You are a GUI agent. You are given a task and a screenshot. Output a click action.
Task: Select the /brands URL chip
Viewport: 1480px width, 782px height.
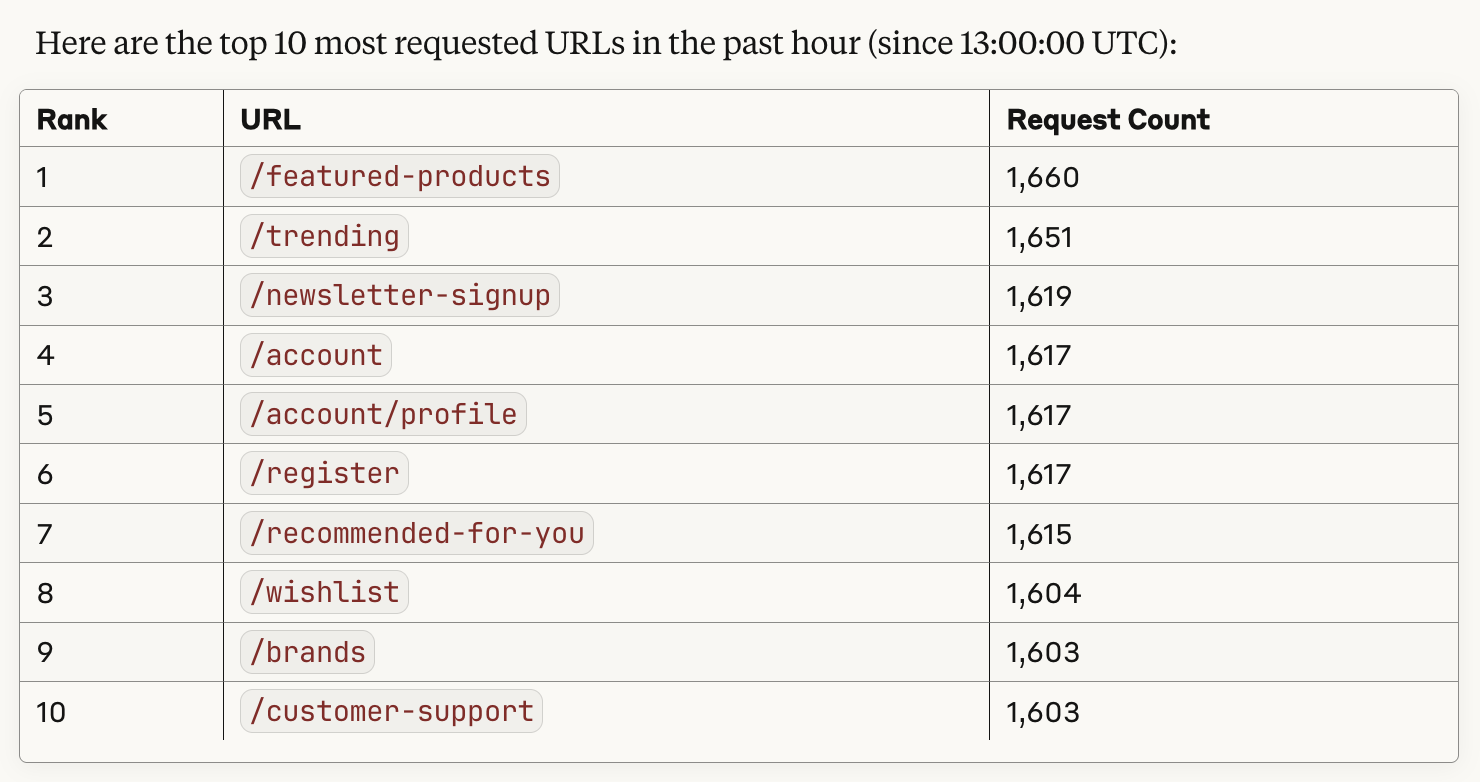308,652
